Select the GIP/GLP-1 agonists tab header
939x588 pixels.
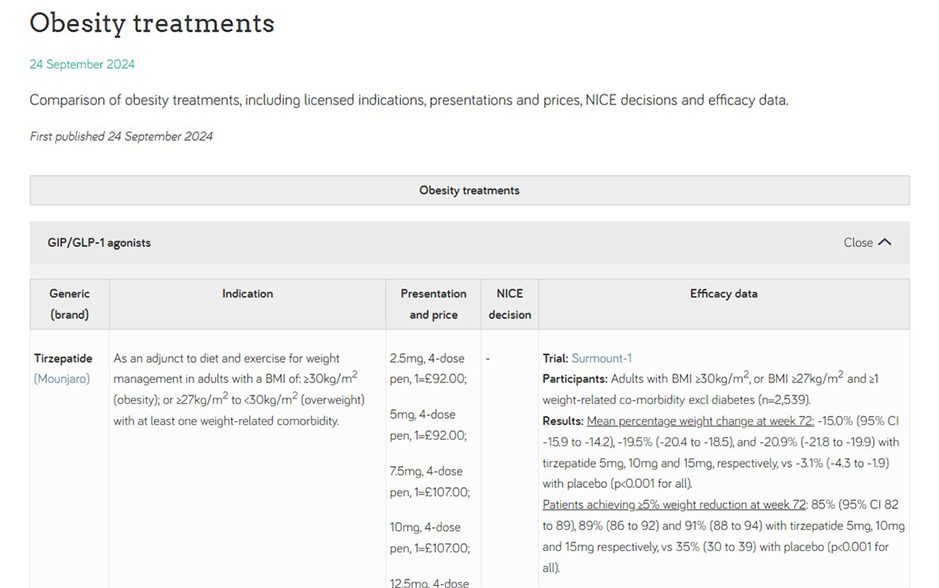(x=99, y=242)
